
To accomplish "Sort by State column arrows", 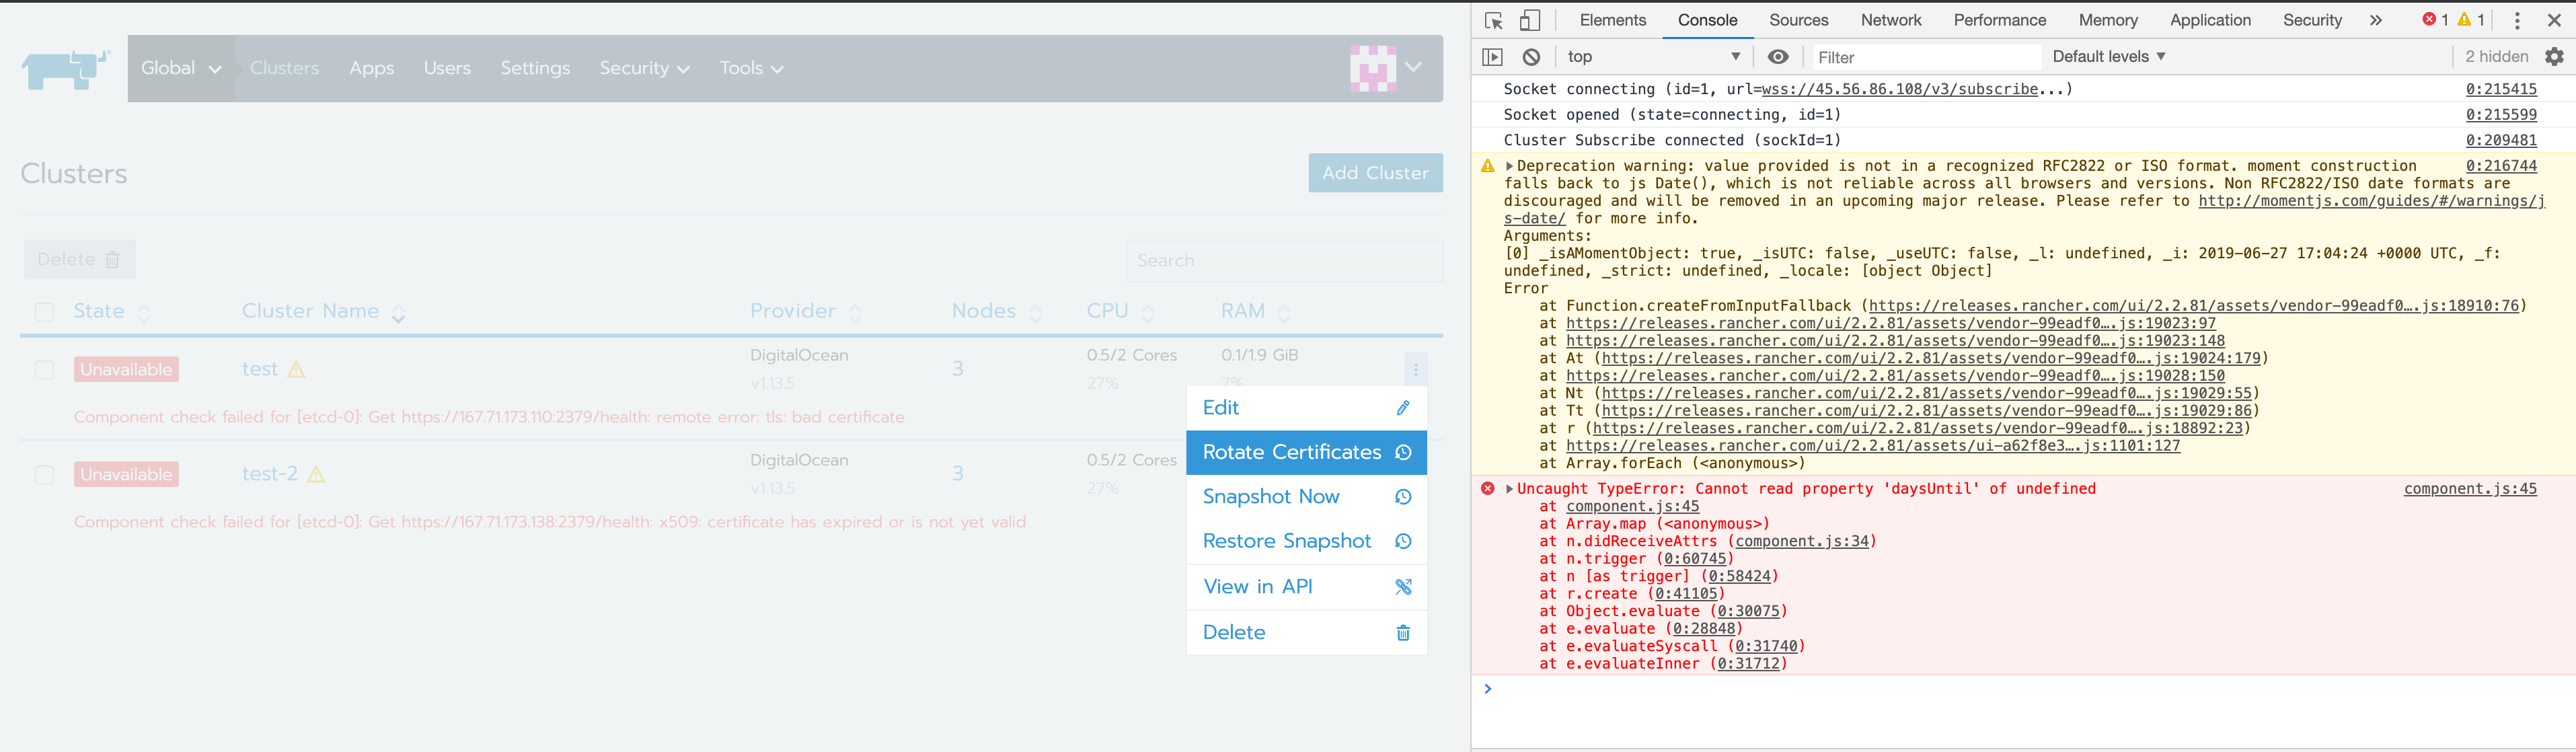I will (144, 313).
